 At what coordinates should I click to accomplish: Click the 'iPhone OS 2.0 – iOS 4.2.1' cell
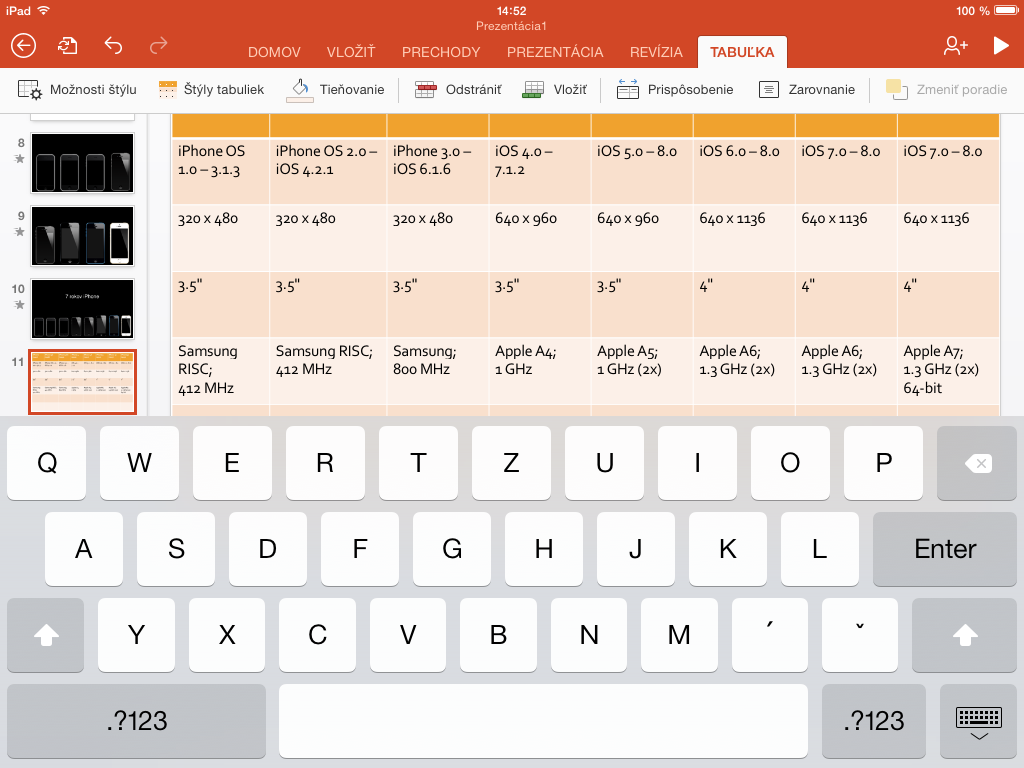coord(328,170)
